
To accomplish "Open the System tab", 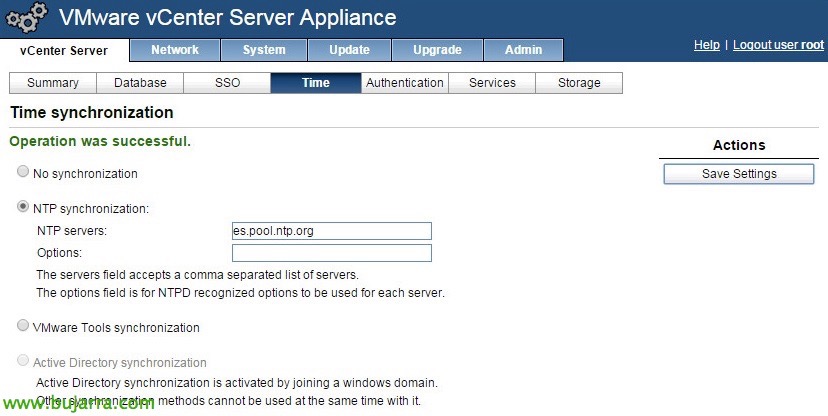I will tap(263, 50).
